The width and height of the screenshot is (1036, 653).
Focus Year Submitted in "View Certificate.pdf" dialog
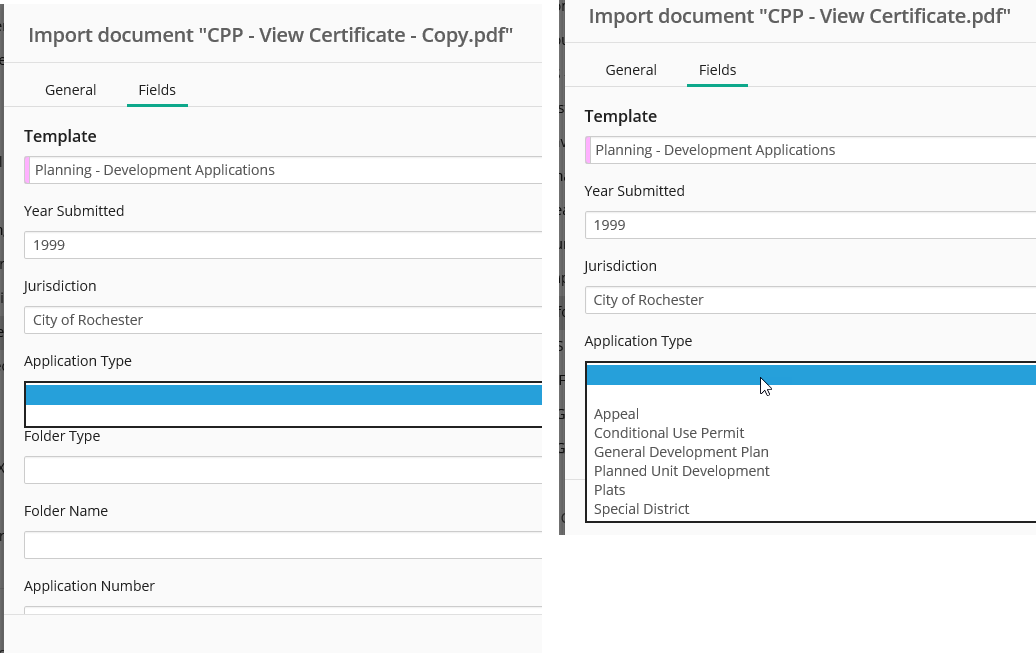pyautogui.click(x=810, y=225)
